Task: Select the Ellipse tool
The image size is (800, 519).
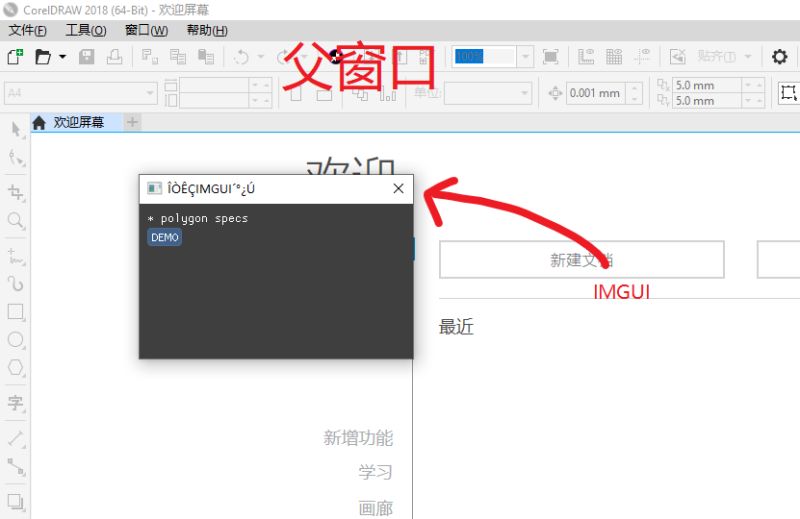Action: [16, 340]
